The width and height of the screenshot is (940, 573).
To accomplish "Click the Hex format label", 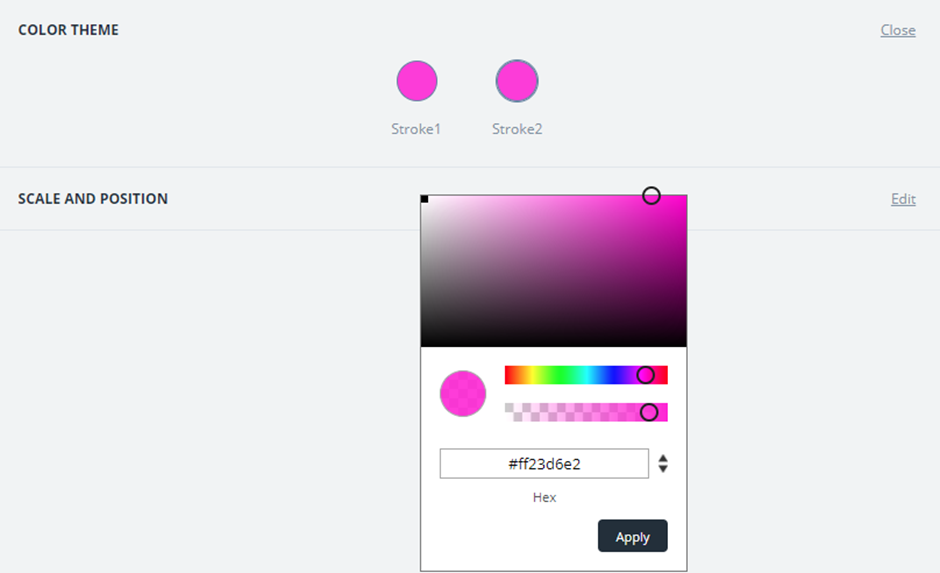I will [x=544, y=497].
